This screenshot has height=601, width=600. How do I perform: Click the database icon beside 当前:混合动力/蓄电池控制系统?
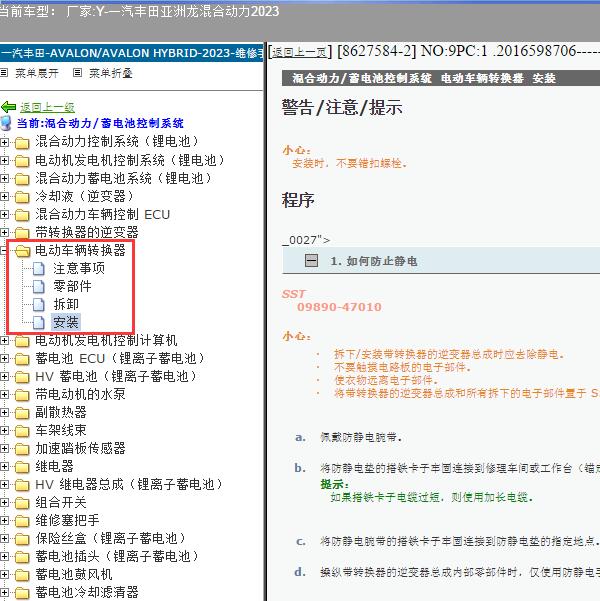click(x=6, y=123)
